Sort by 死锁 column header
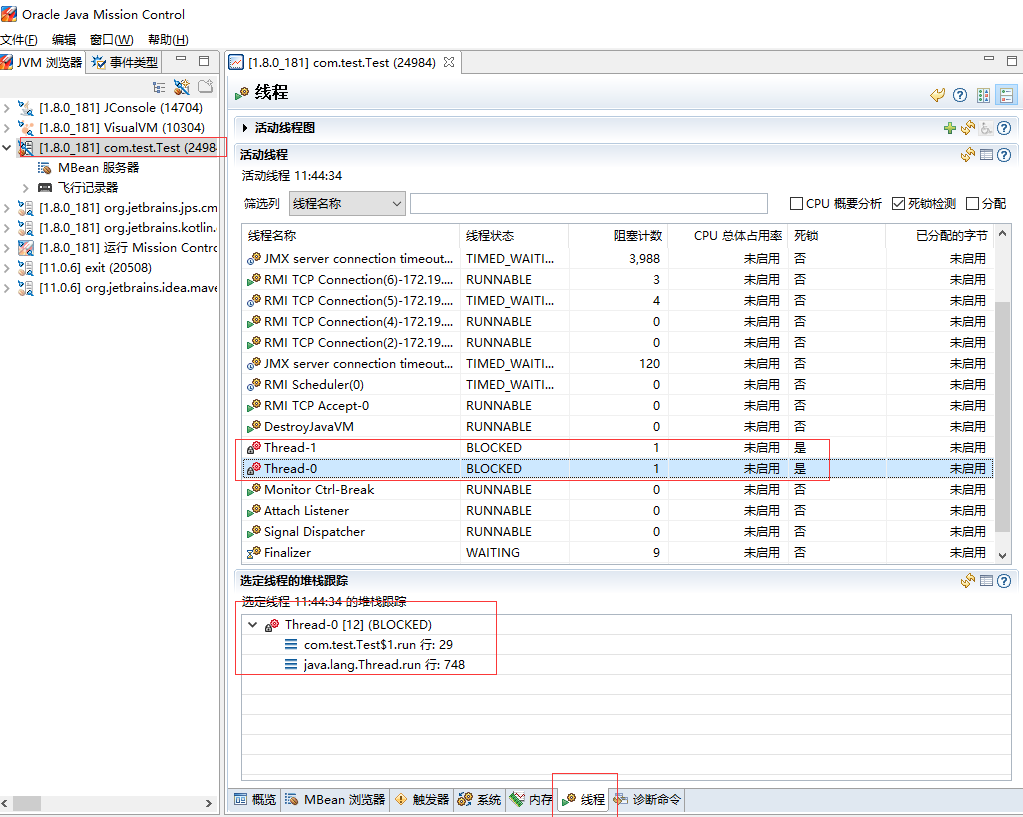 click(x=837, y=236)
